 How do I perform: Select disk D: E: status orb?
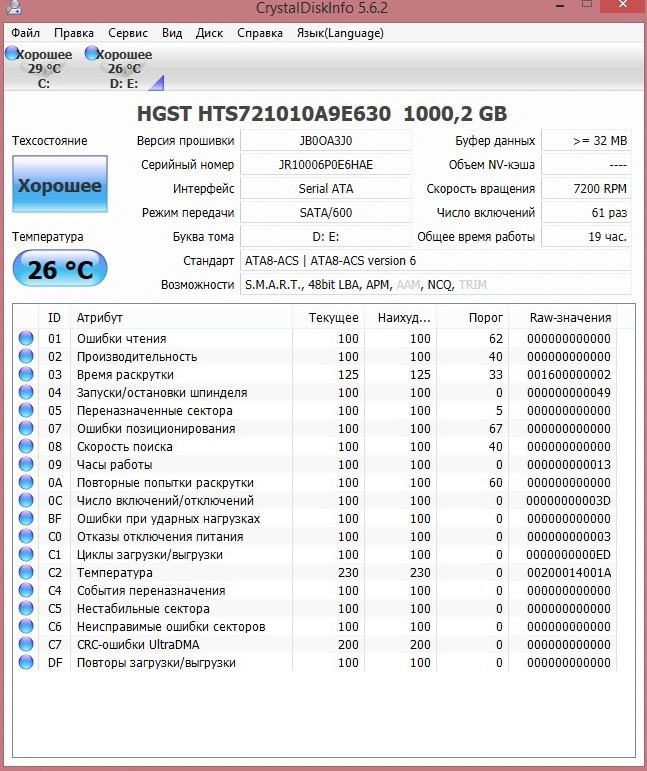[x=91, y=53]
